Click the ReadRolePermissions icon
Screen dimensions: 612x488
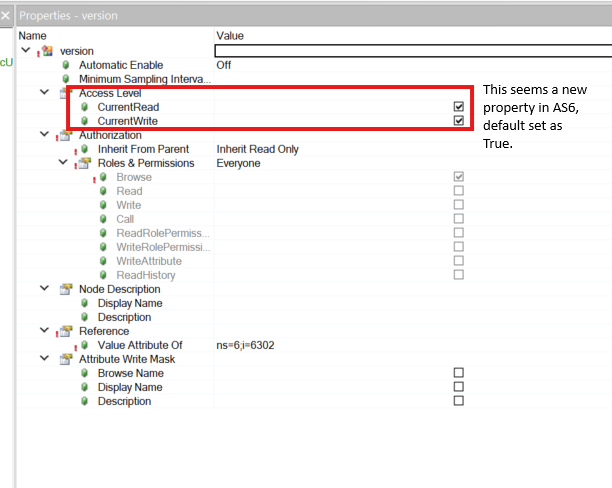coord(103,233)
